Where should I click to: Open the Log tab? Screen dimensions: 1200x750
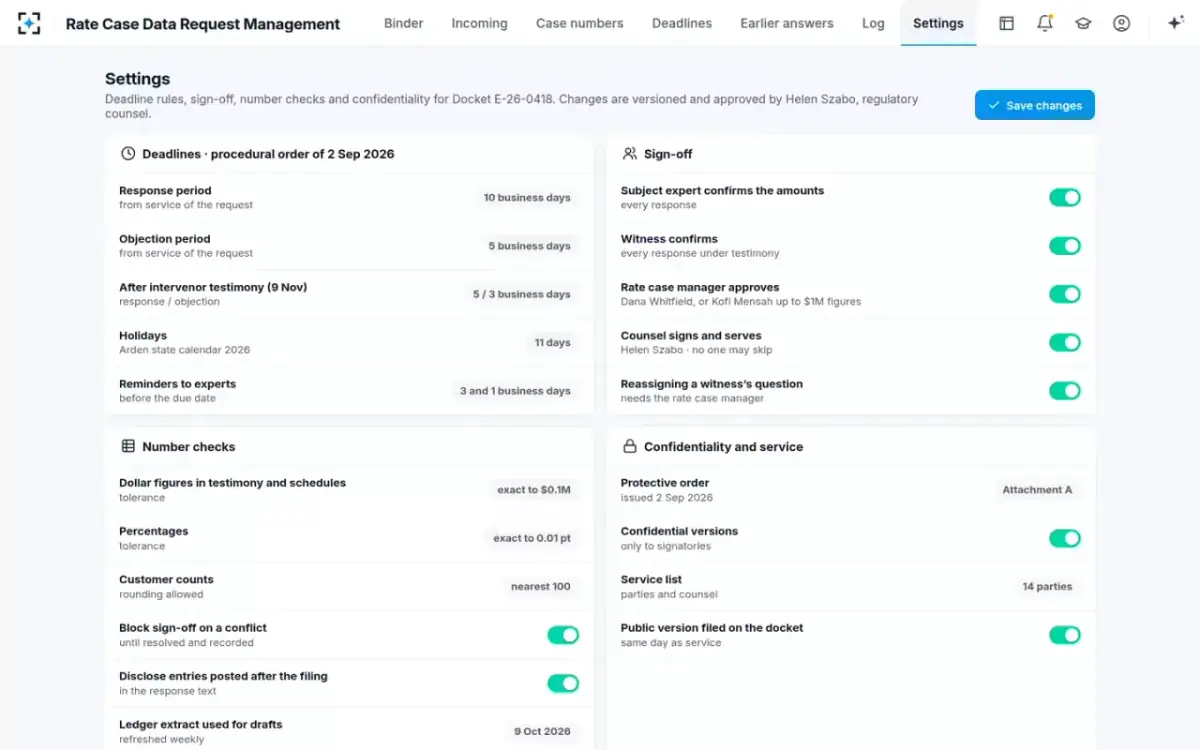click(x=873, y=23)
